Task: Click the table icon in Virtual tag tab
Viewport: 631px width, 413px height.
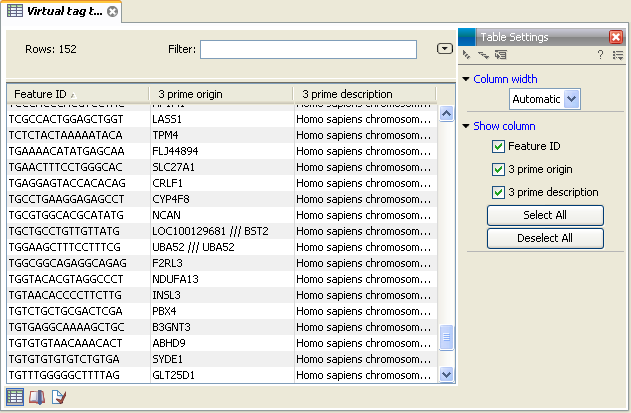Action: (15, 11)
